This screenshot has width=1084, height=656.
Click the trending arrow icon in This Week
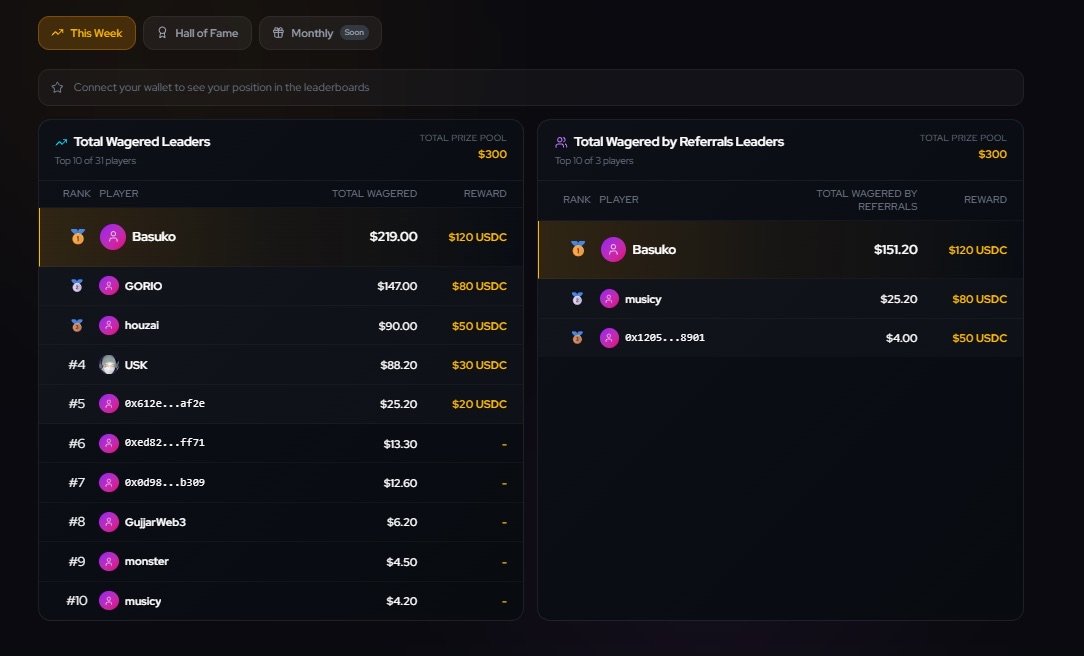point(57,33)
